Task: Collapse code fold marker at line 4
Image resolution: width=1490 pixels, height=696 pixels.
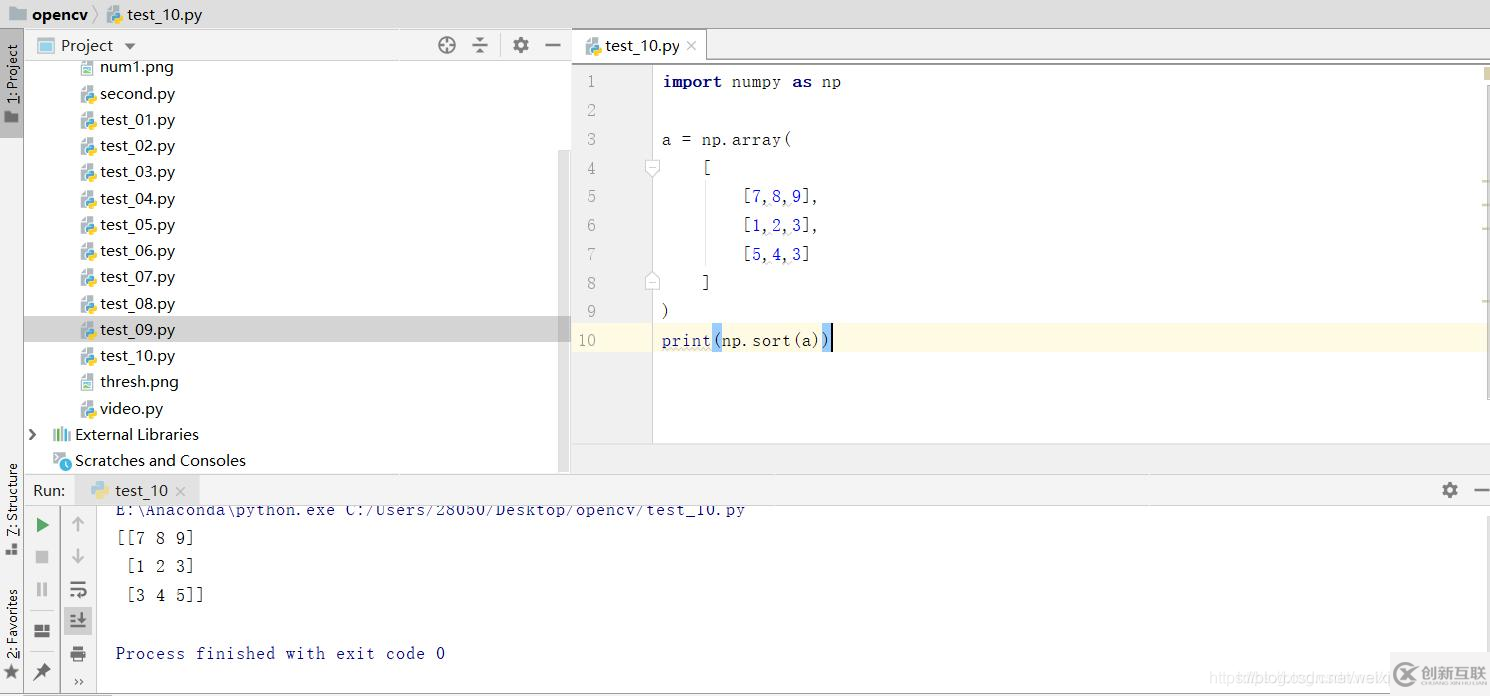Action: [x=652, y=168]
